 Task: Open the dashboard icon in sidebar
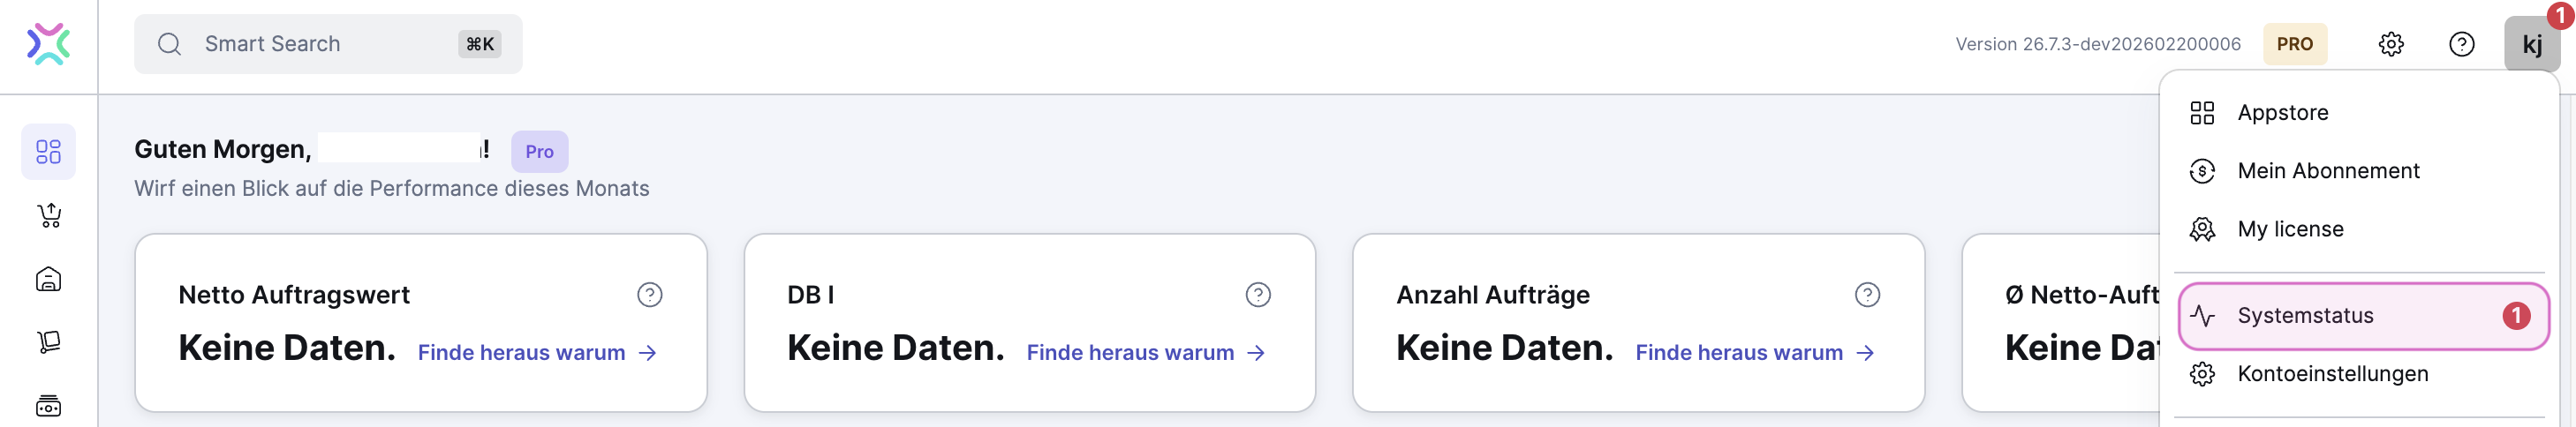point(48,151)
